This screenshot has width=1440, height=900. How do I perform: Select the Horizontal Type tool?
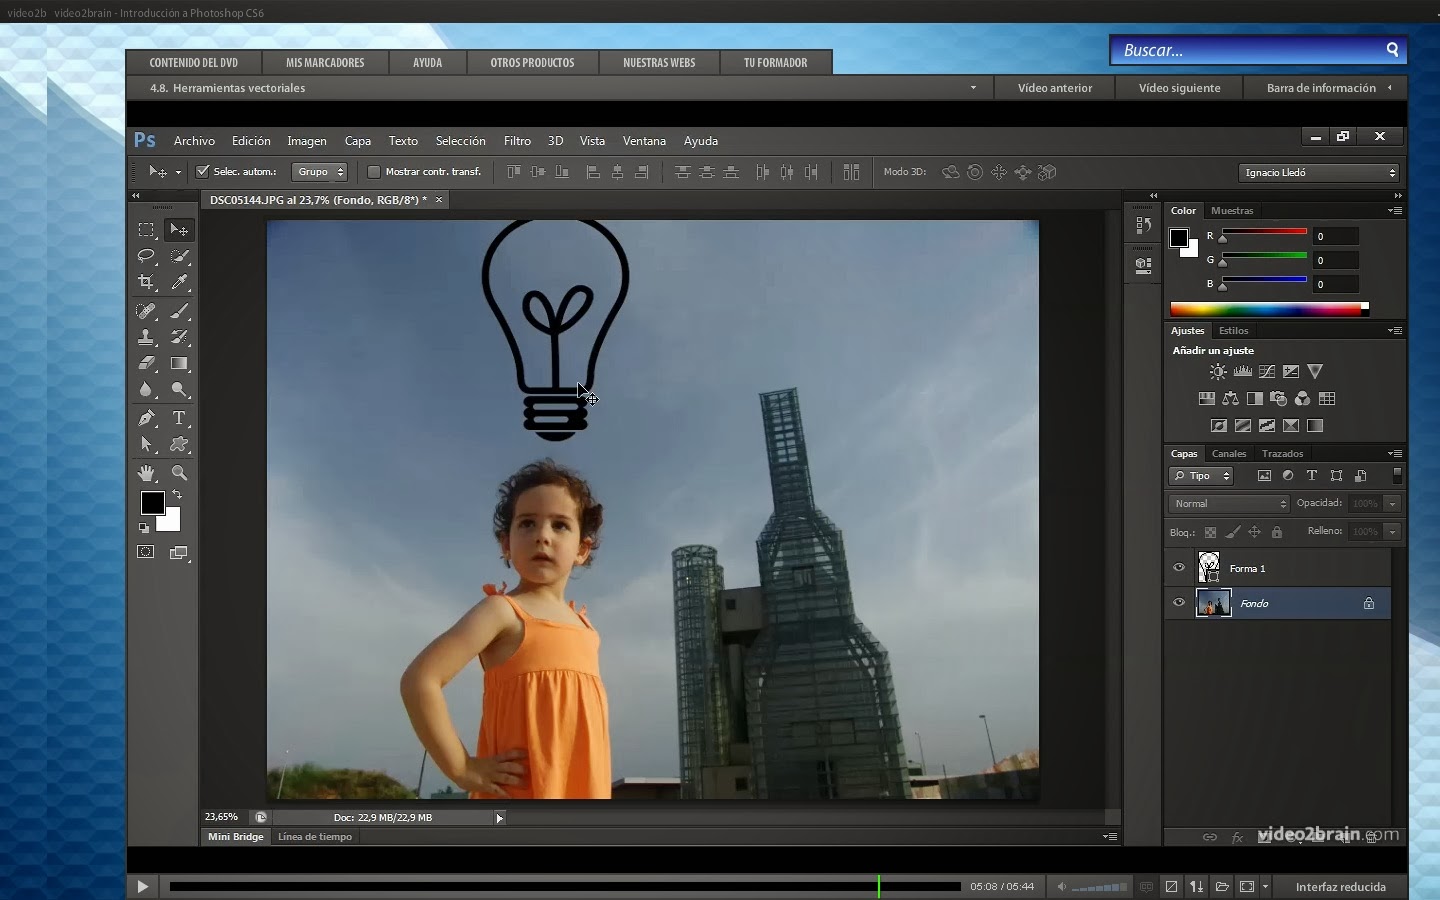[x=178, y=418]
